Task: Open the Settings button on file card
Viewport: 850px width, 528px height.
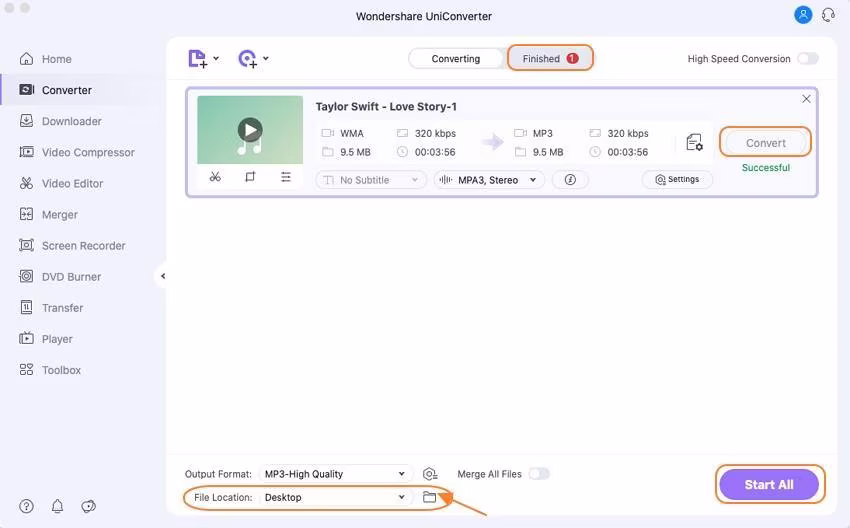Action: [x=677, y=179]
